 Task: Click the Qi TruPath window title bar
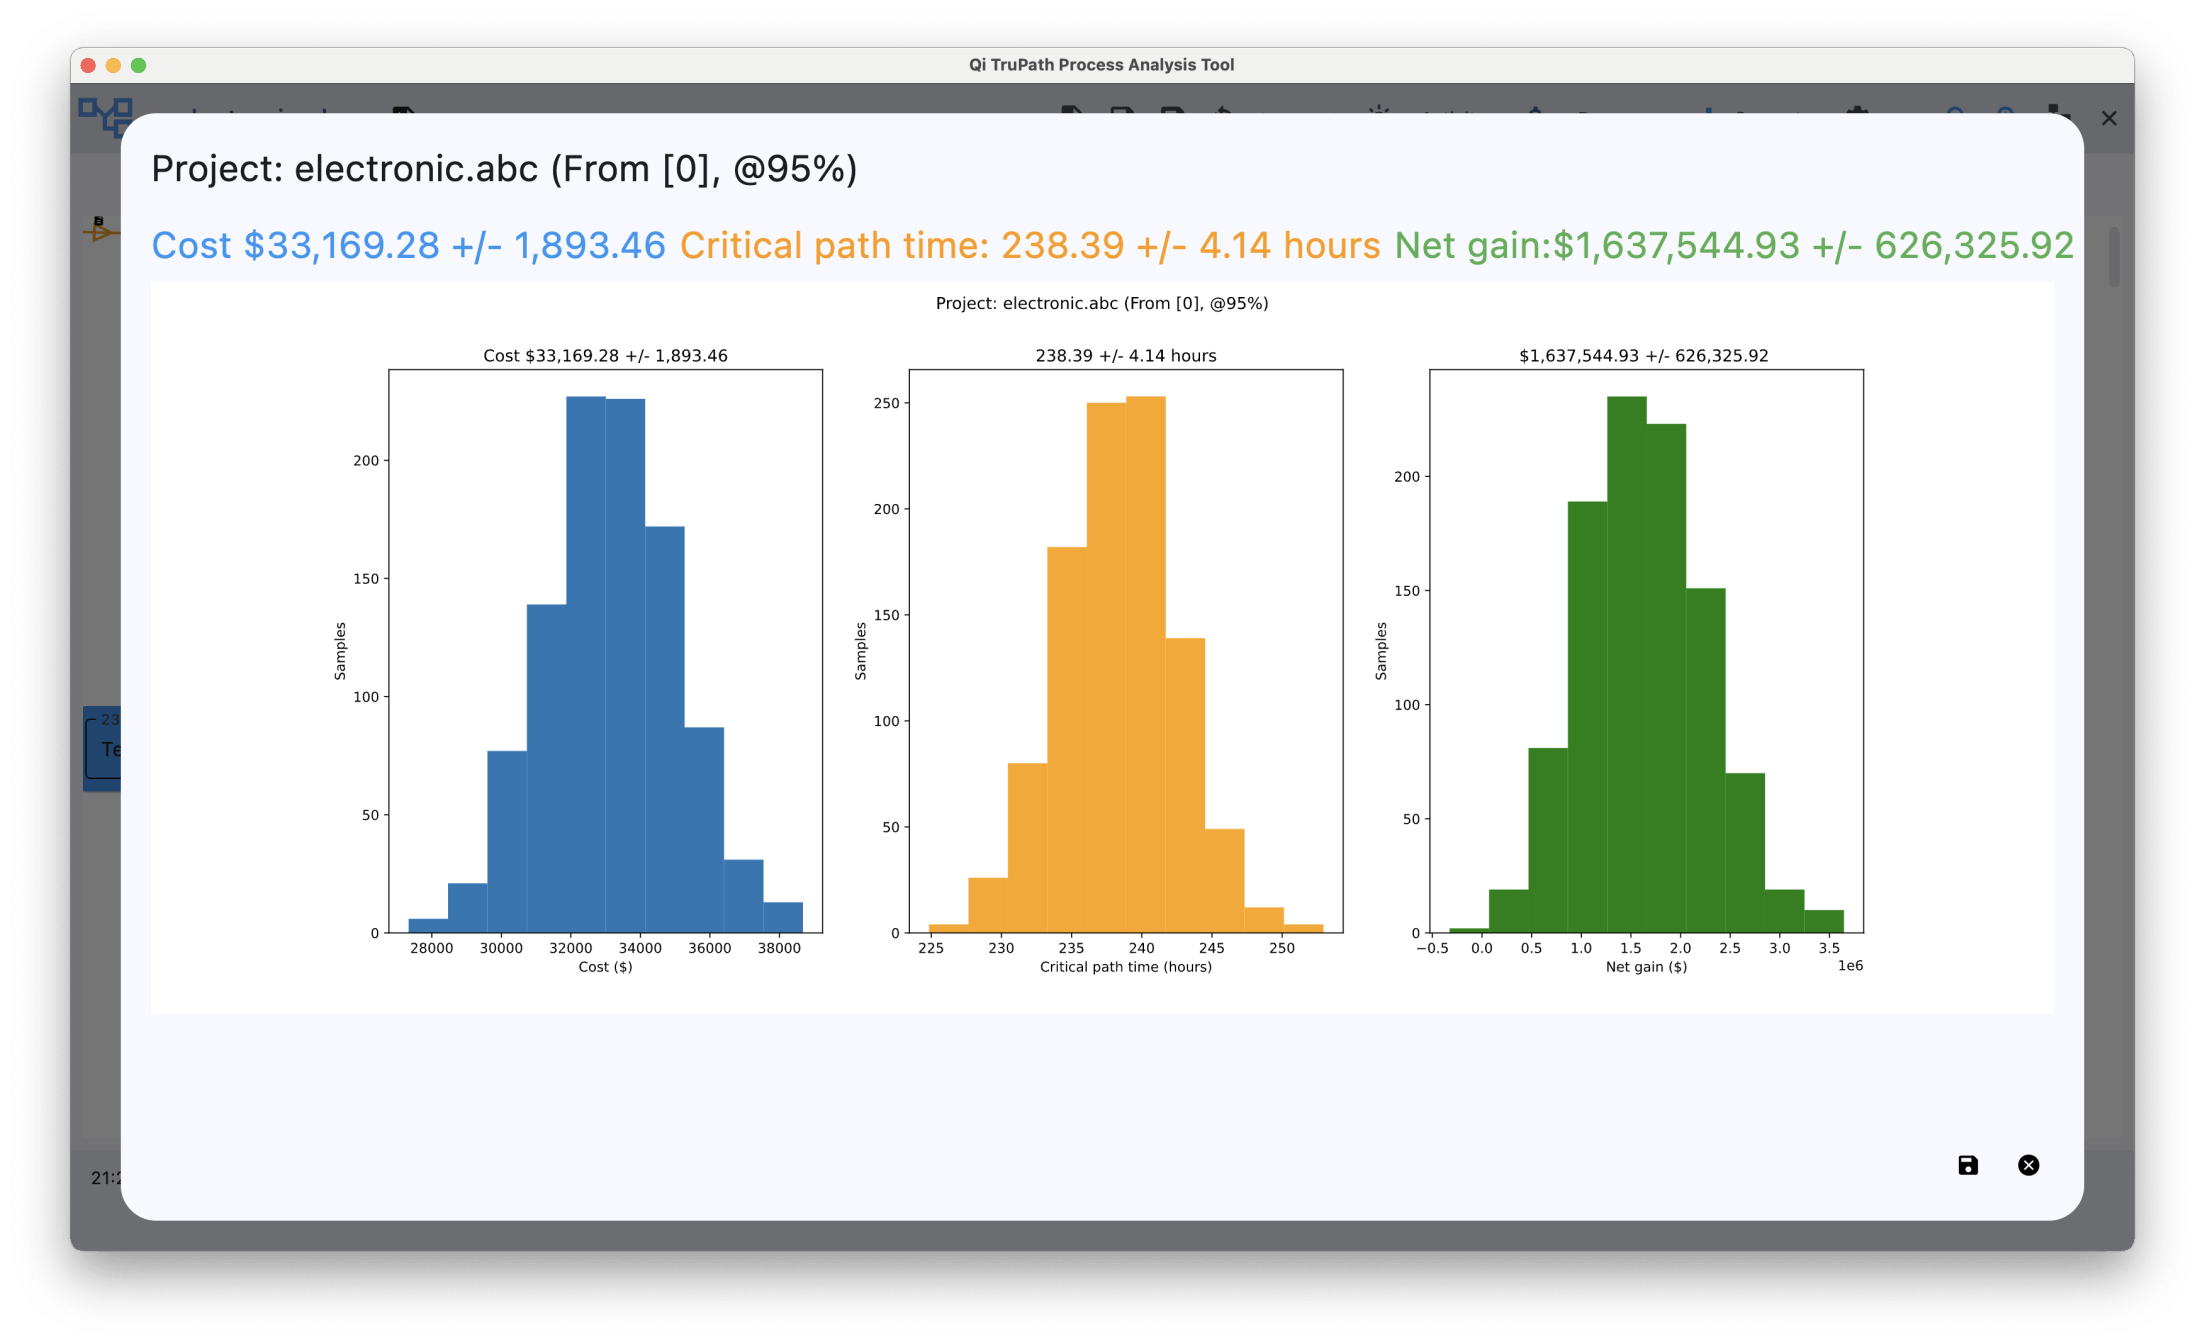(1101, 65)
